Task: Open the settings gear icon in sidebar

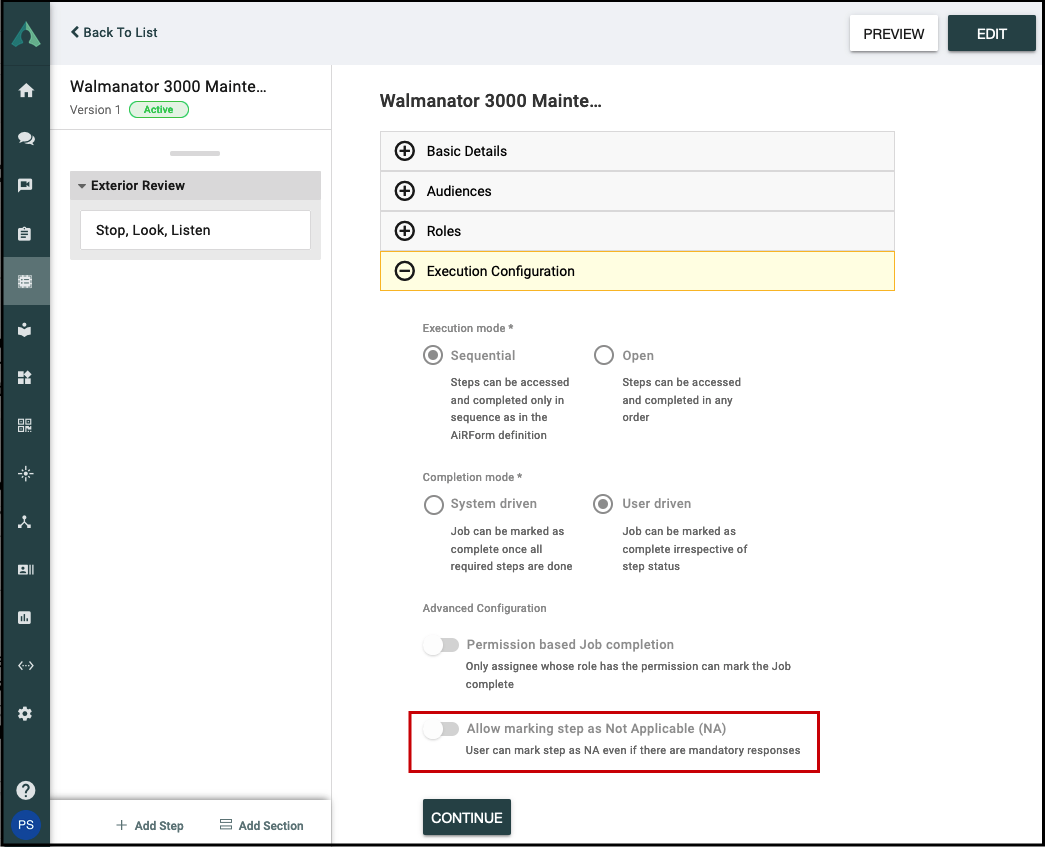Action: click(x=25, y=714)
